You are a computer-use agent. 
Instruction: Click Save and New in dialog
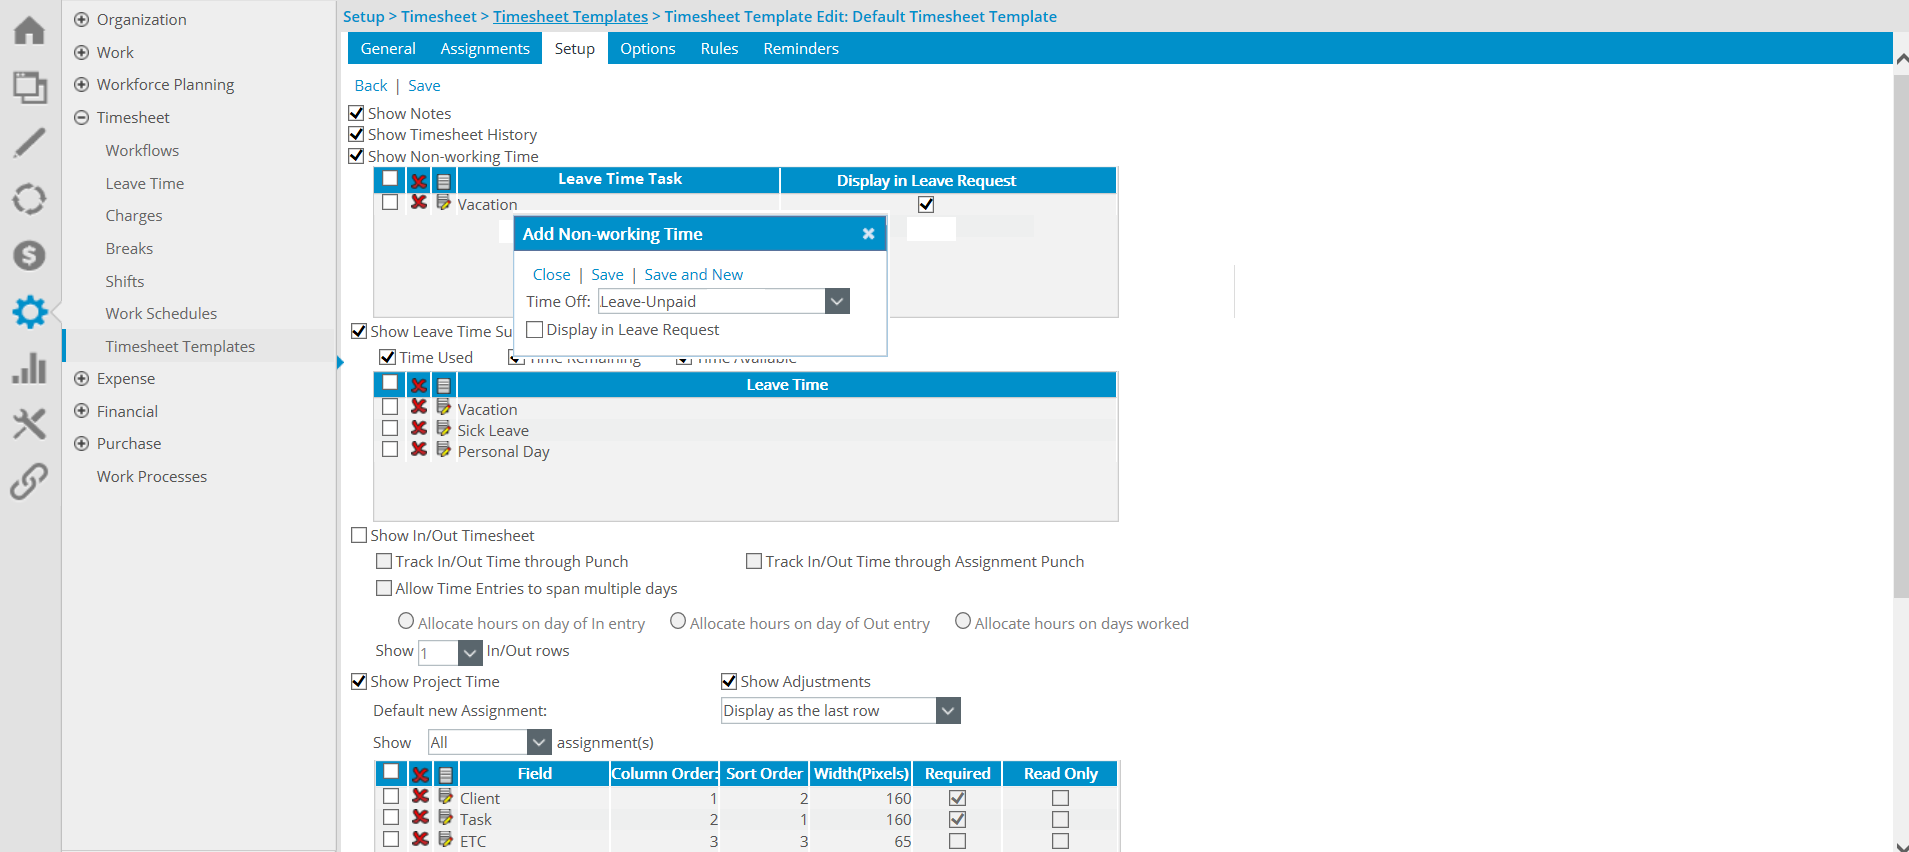693,274
